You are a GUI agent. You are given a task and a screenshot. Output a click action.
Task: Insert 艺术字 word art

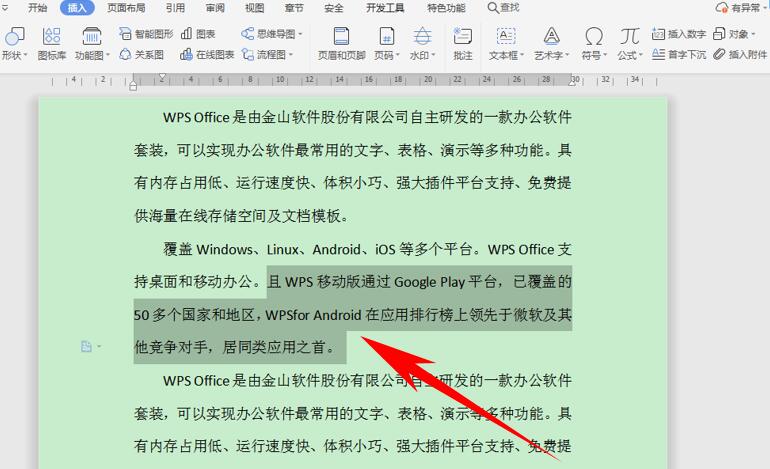click(551, 44)
